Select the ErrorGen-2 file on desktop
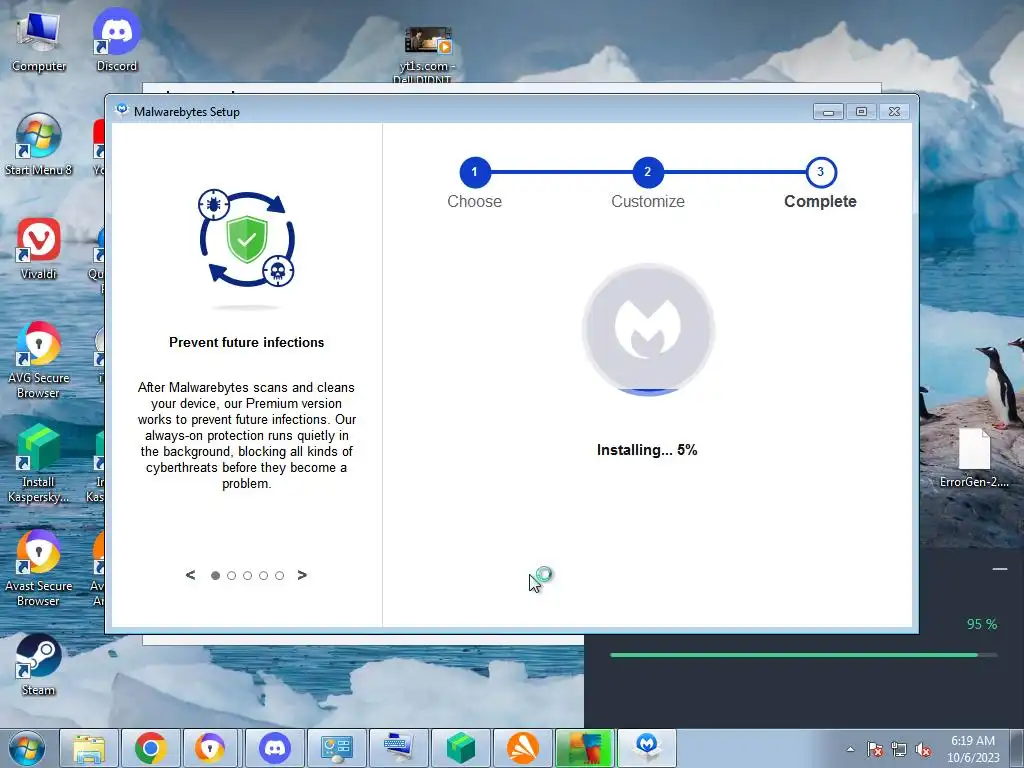 (x=974, y=458)
